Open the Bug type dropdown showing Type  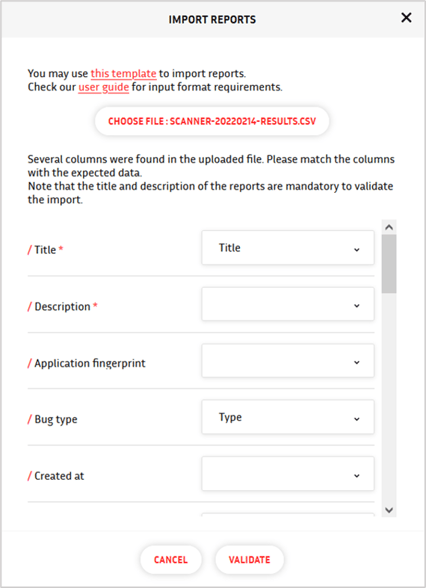click(x=288, y=417)
